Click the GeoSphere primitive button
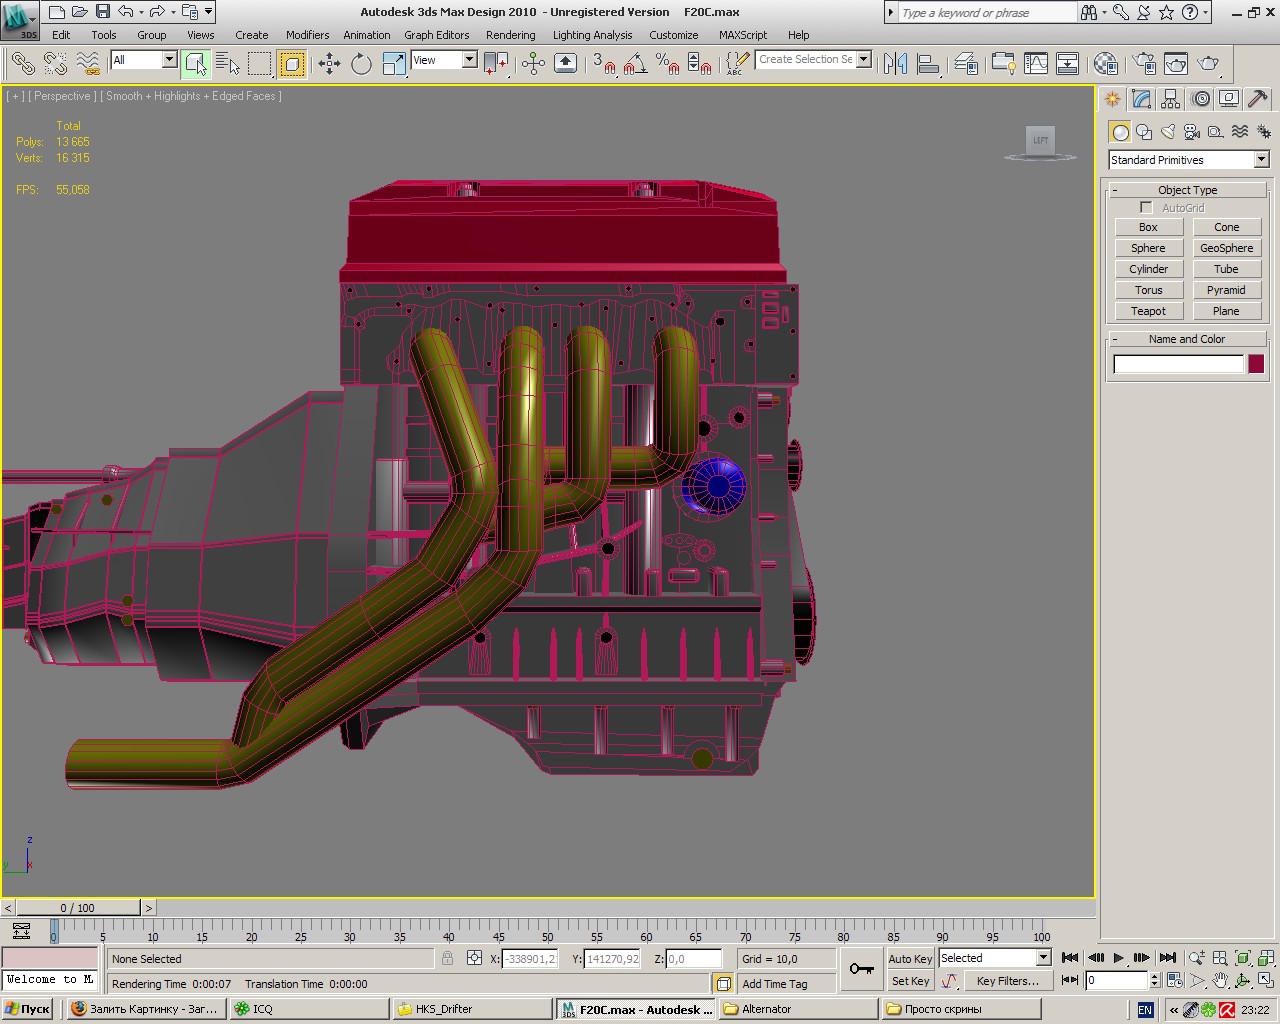The height and width of the screenshot is (1024, 1280). [1226, 248]
